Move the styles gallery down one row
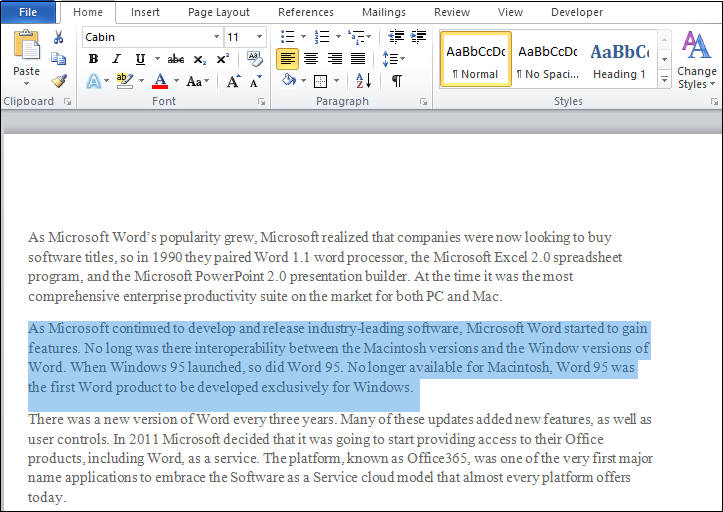 664,59
